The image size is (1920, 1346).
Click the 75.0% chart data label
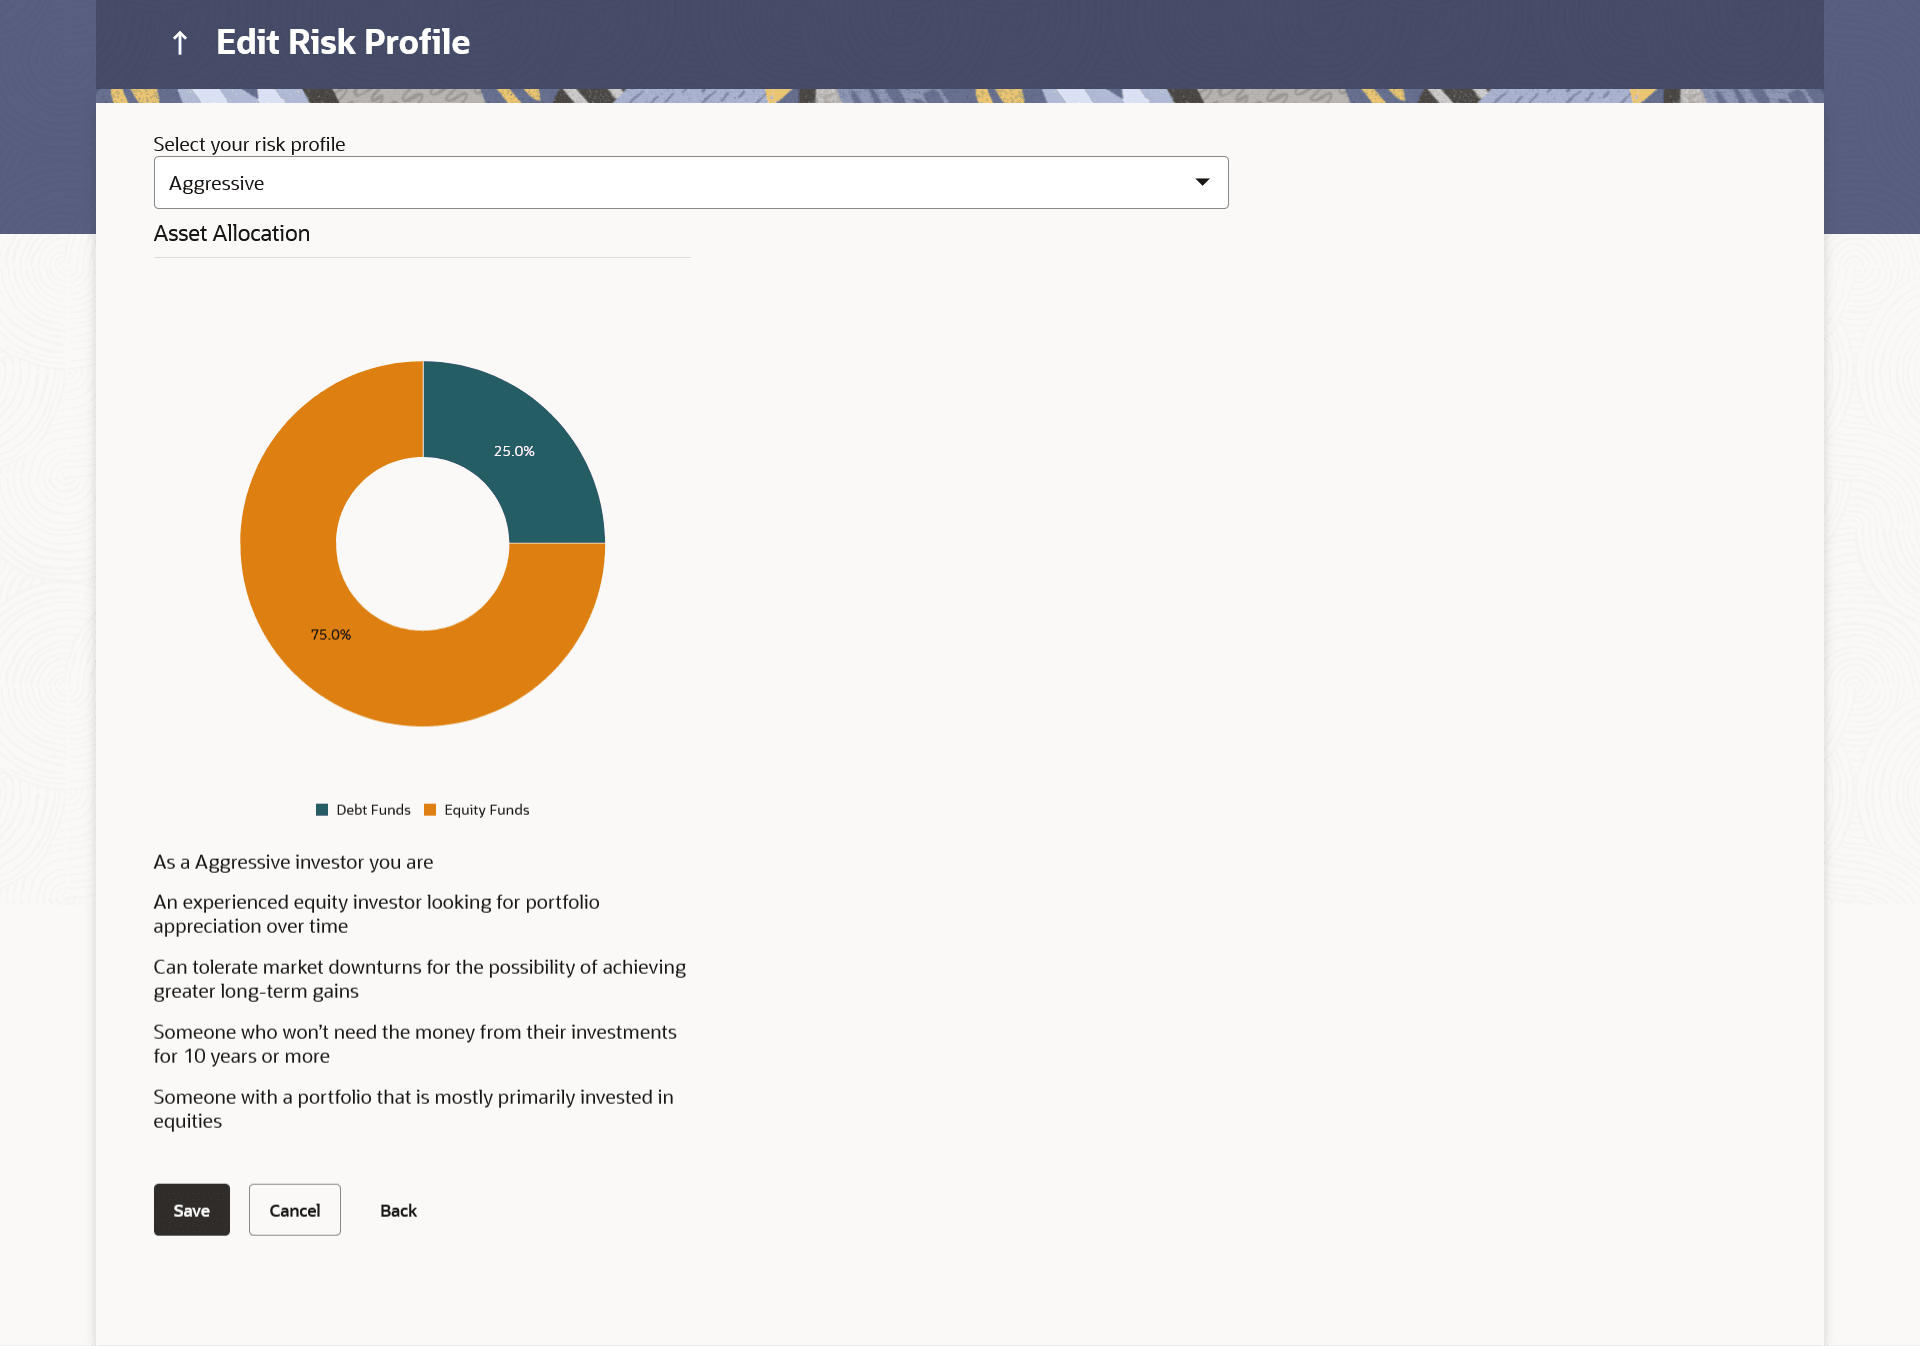tap(330, 635)
